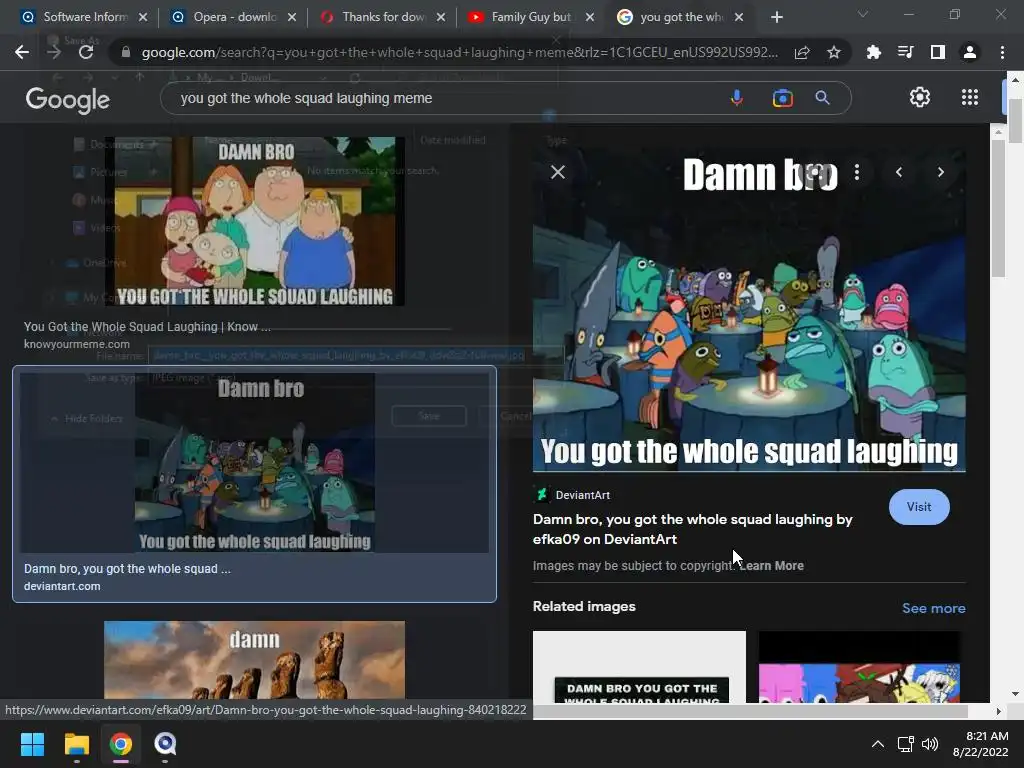Reload the current page
The height and width of the screenshot is (768, 1024).
tap(86, 52)
